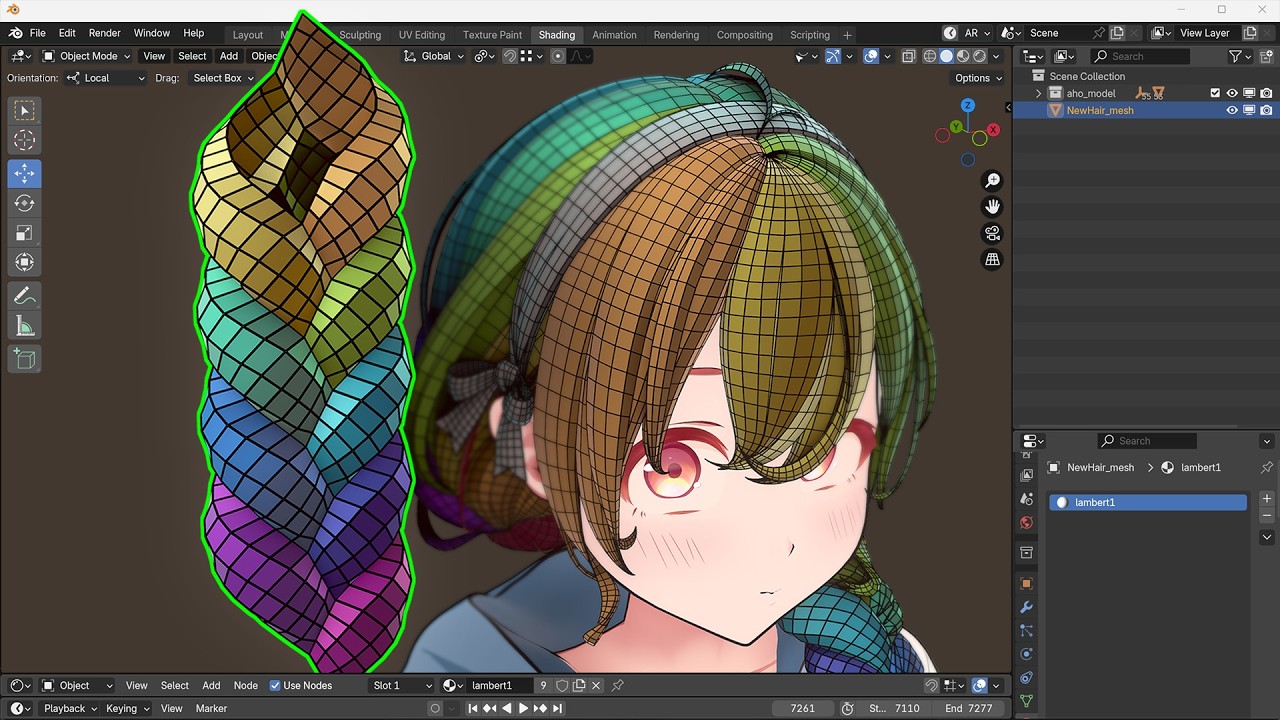Toggle the camera view icon
Screen dimensions: 1280x720
pos(992,233)
